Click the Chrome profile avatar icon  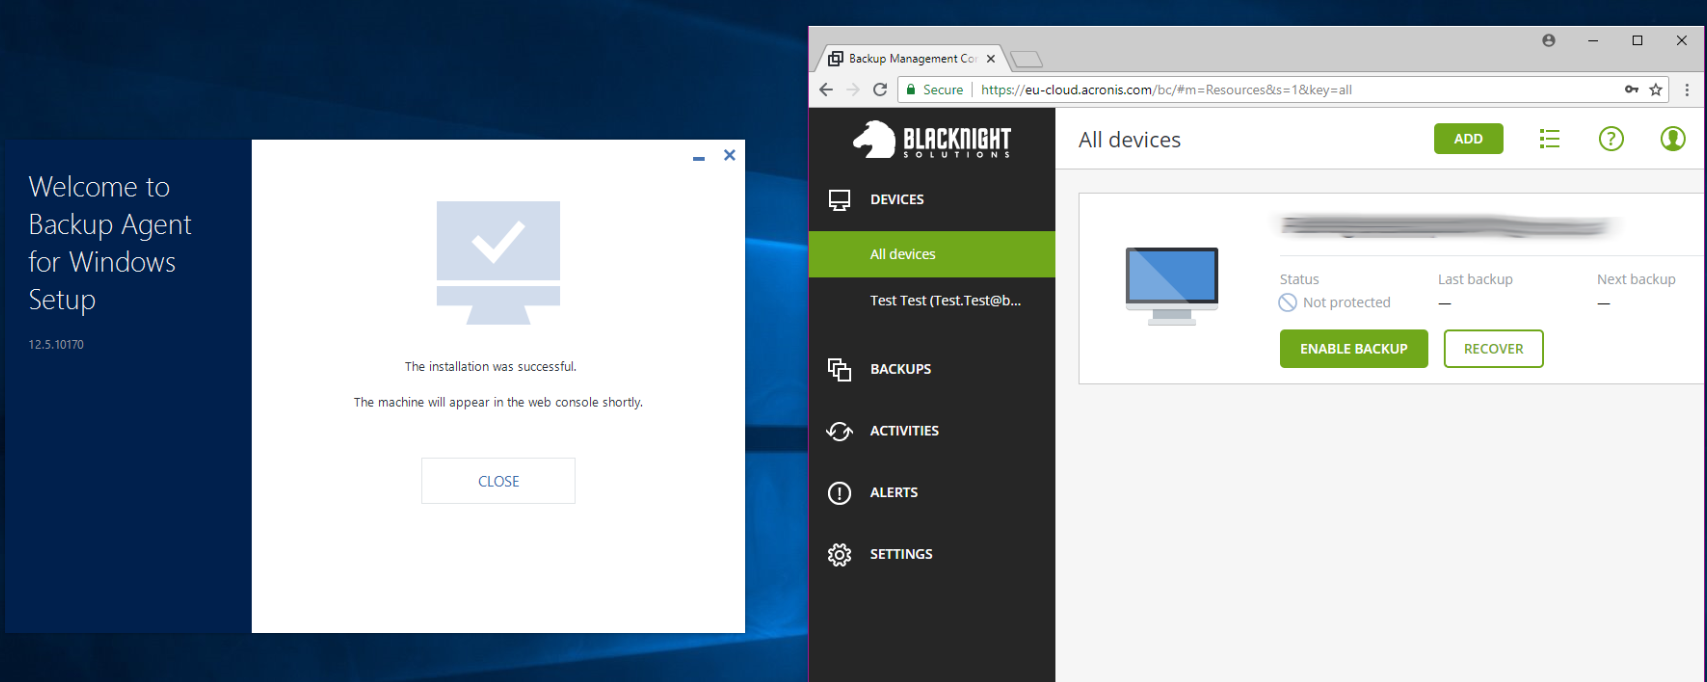1549,40
